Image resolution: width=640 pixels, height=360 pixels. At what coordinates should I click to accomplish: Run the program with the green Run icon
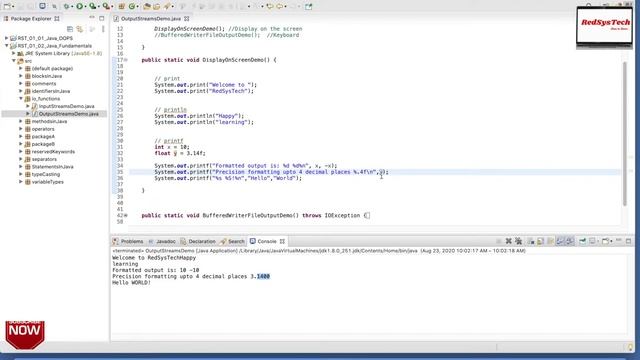(80, 6)
